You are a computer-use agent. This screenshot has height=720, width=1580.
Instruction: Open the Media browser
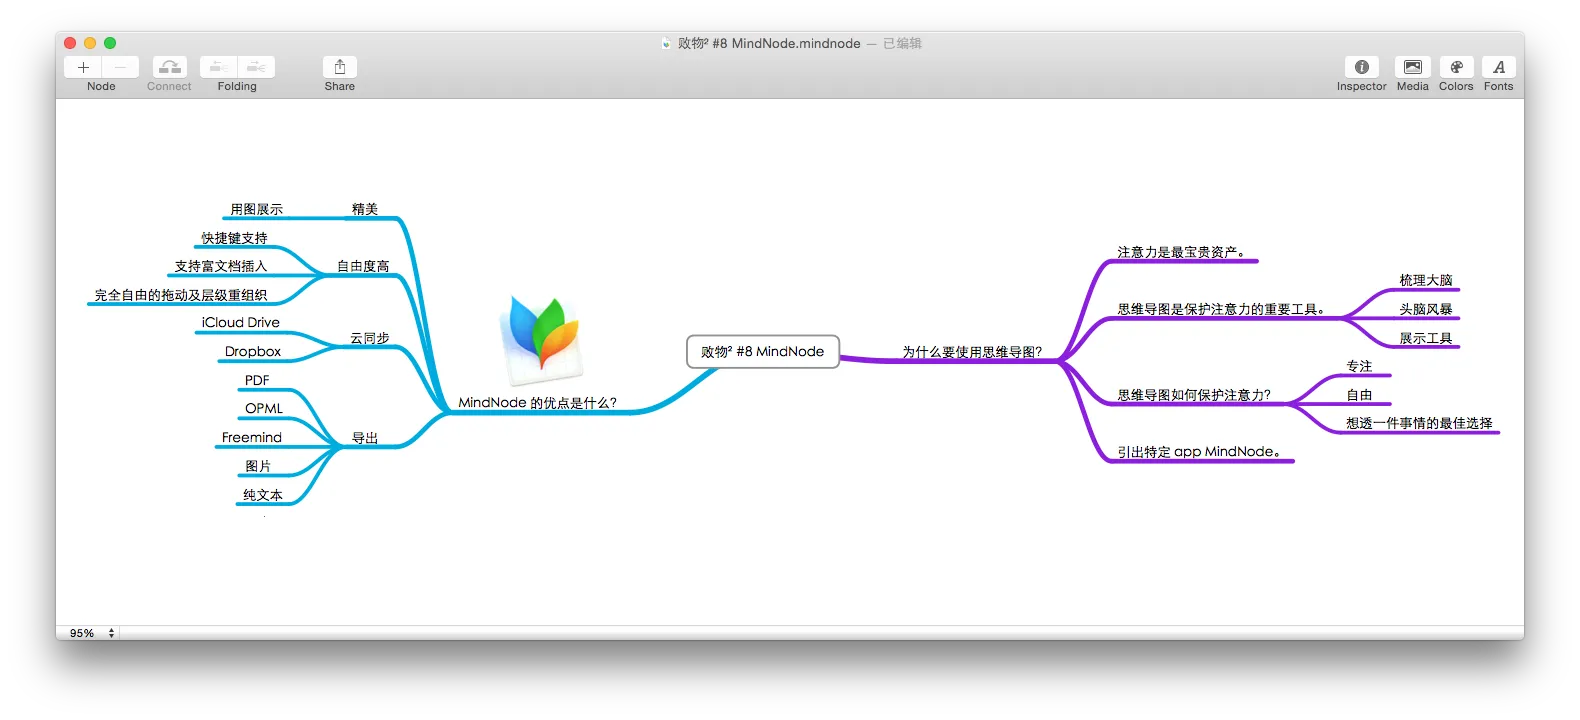point(1412,67)
